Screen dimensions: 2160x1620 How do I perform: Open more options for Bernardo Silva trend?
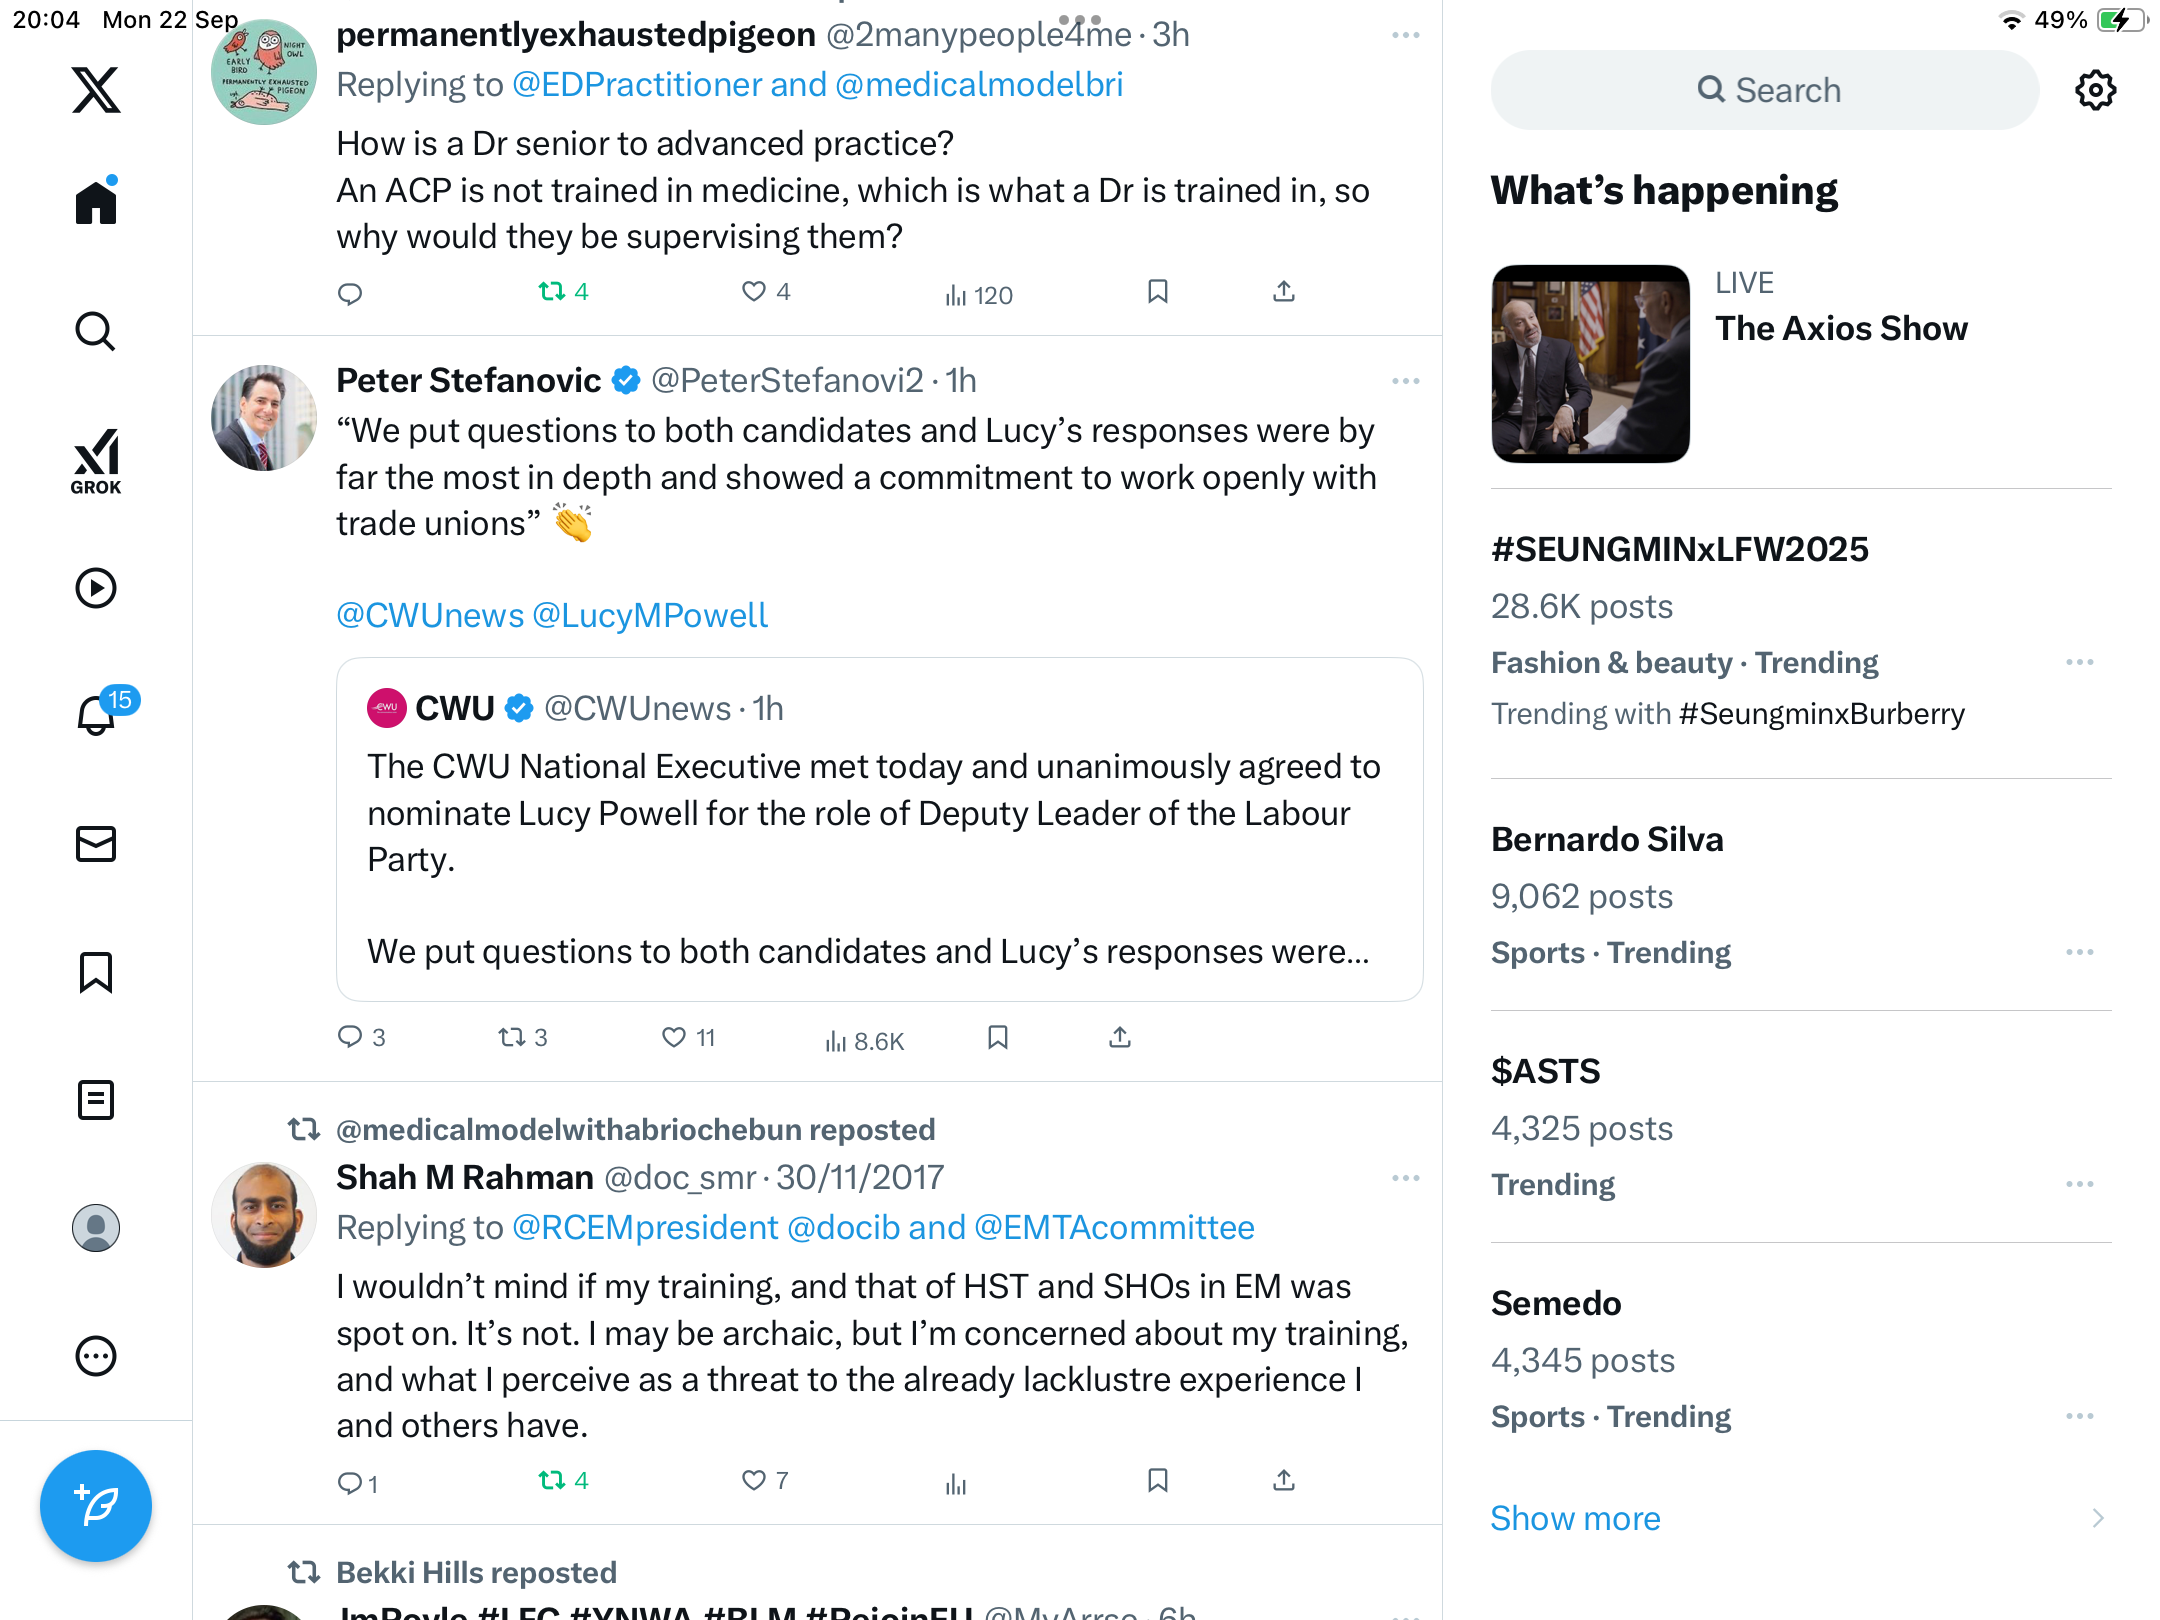pyautogui.click(x=2079, y=952)
